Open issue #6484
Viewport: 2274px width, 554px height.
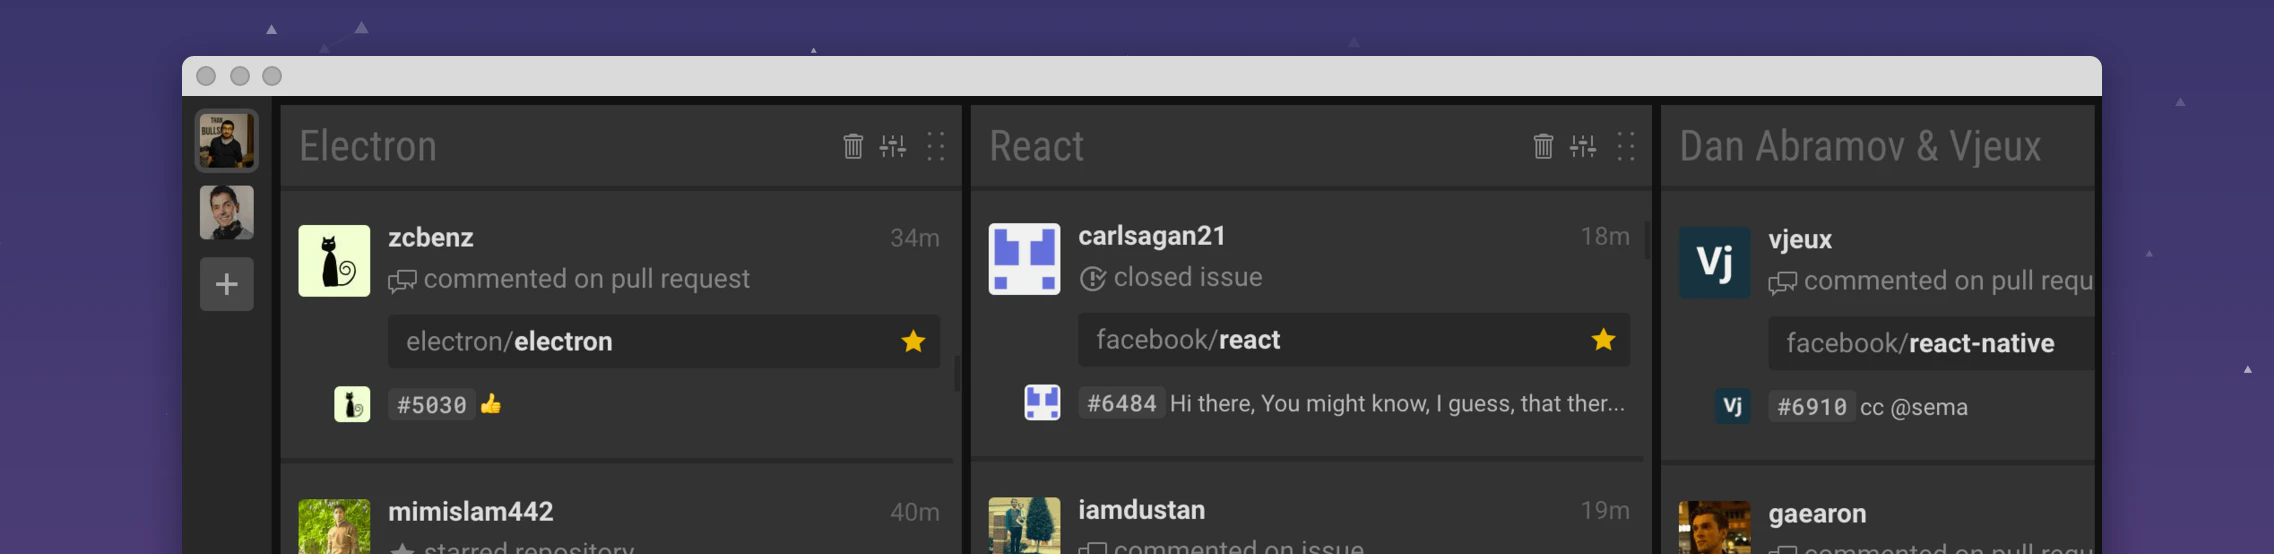(x=1122, y=403)
